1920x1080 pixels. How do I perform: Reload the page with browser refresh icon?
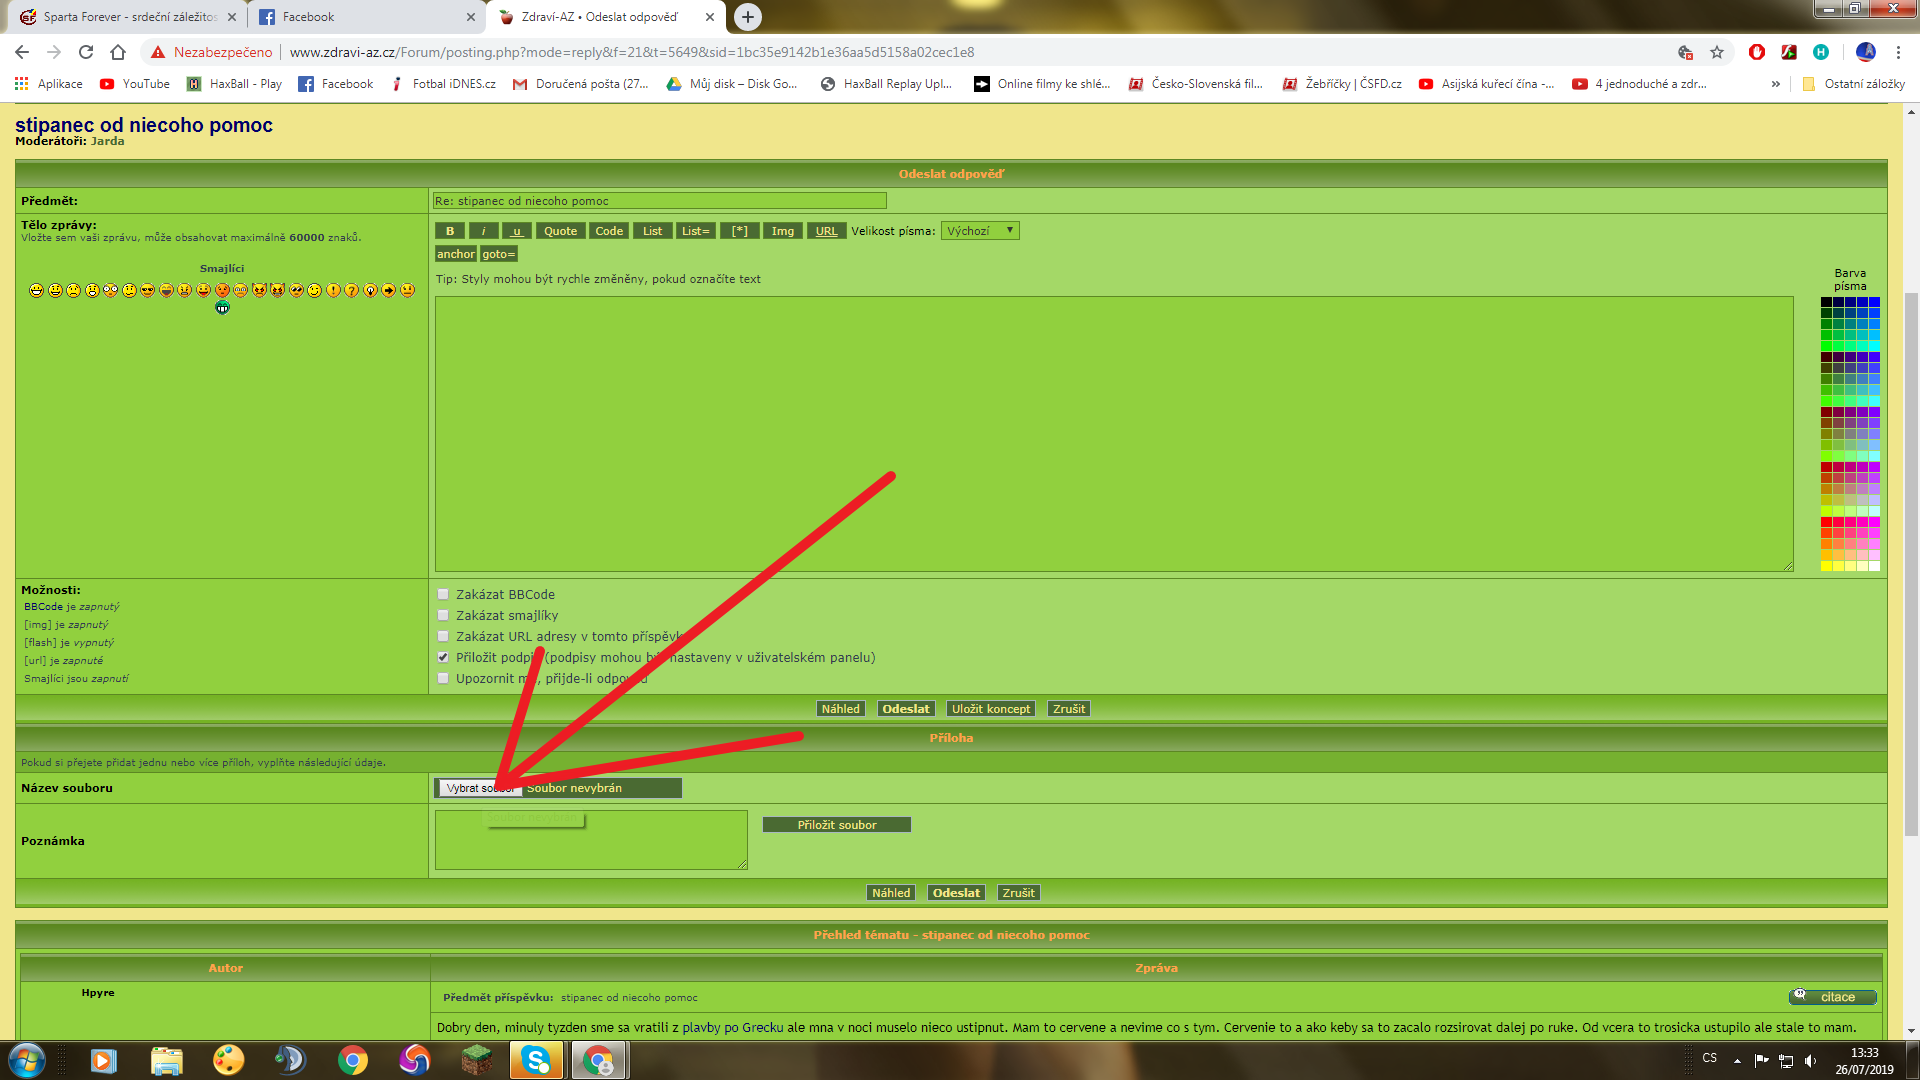pyautogui.click(x=86, y=52)
